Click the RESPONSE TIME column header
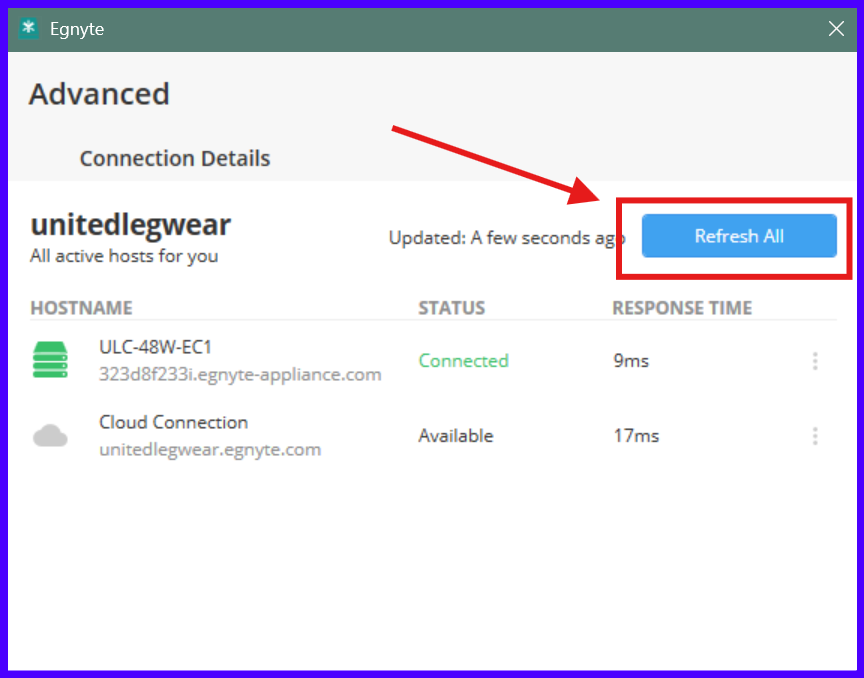The width and height of the screenshot is (864, 678). click(x=682, y=308)
